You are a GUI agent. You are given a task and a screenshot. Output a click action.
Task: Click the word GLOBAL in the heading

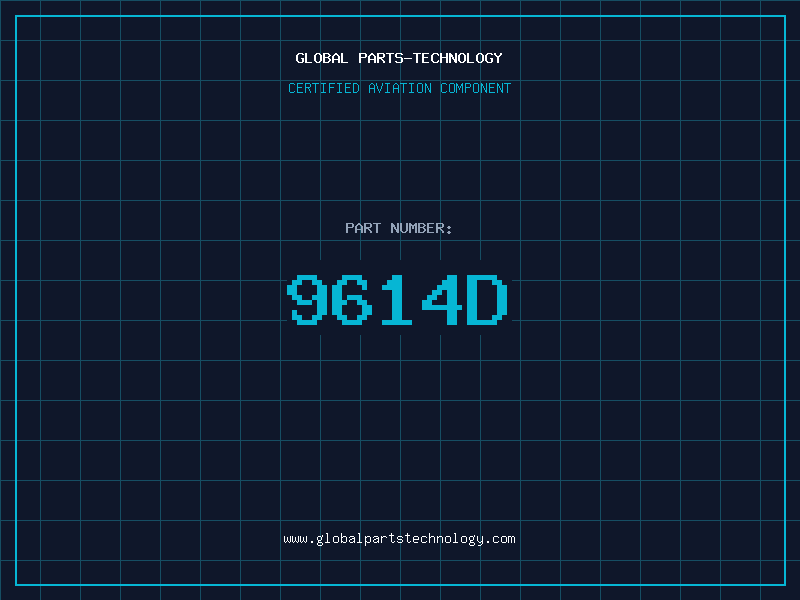(x=322, y=58)
